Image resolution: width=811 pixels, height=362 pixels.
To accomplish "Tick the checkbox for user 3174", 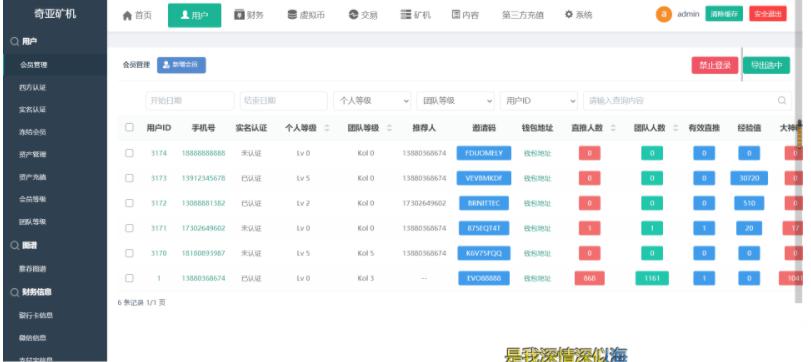I will [x=129, y=153].
